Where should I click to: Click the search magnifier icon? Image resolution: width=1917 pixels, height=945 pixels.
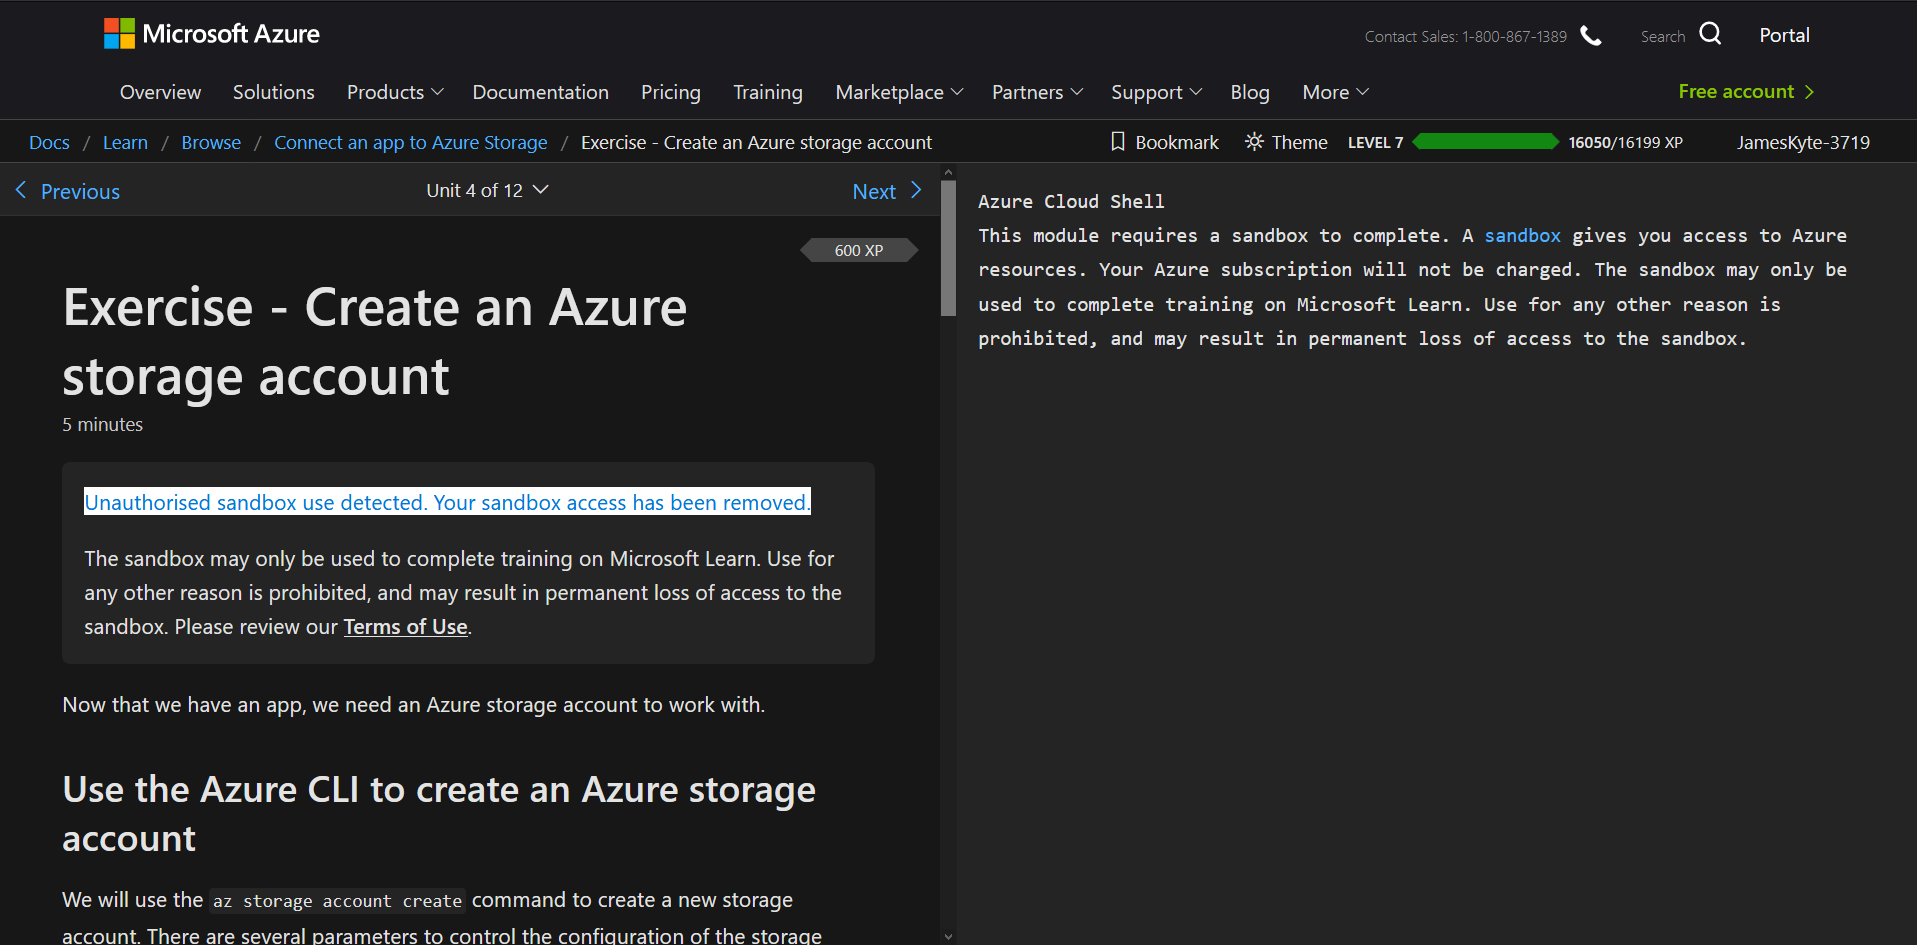coord(1711,34)
